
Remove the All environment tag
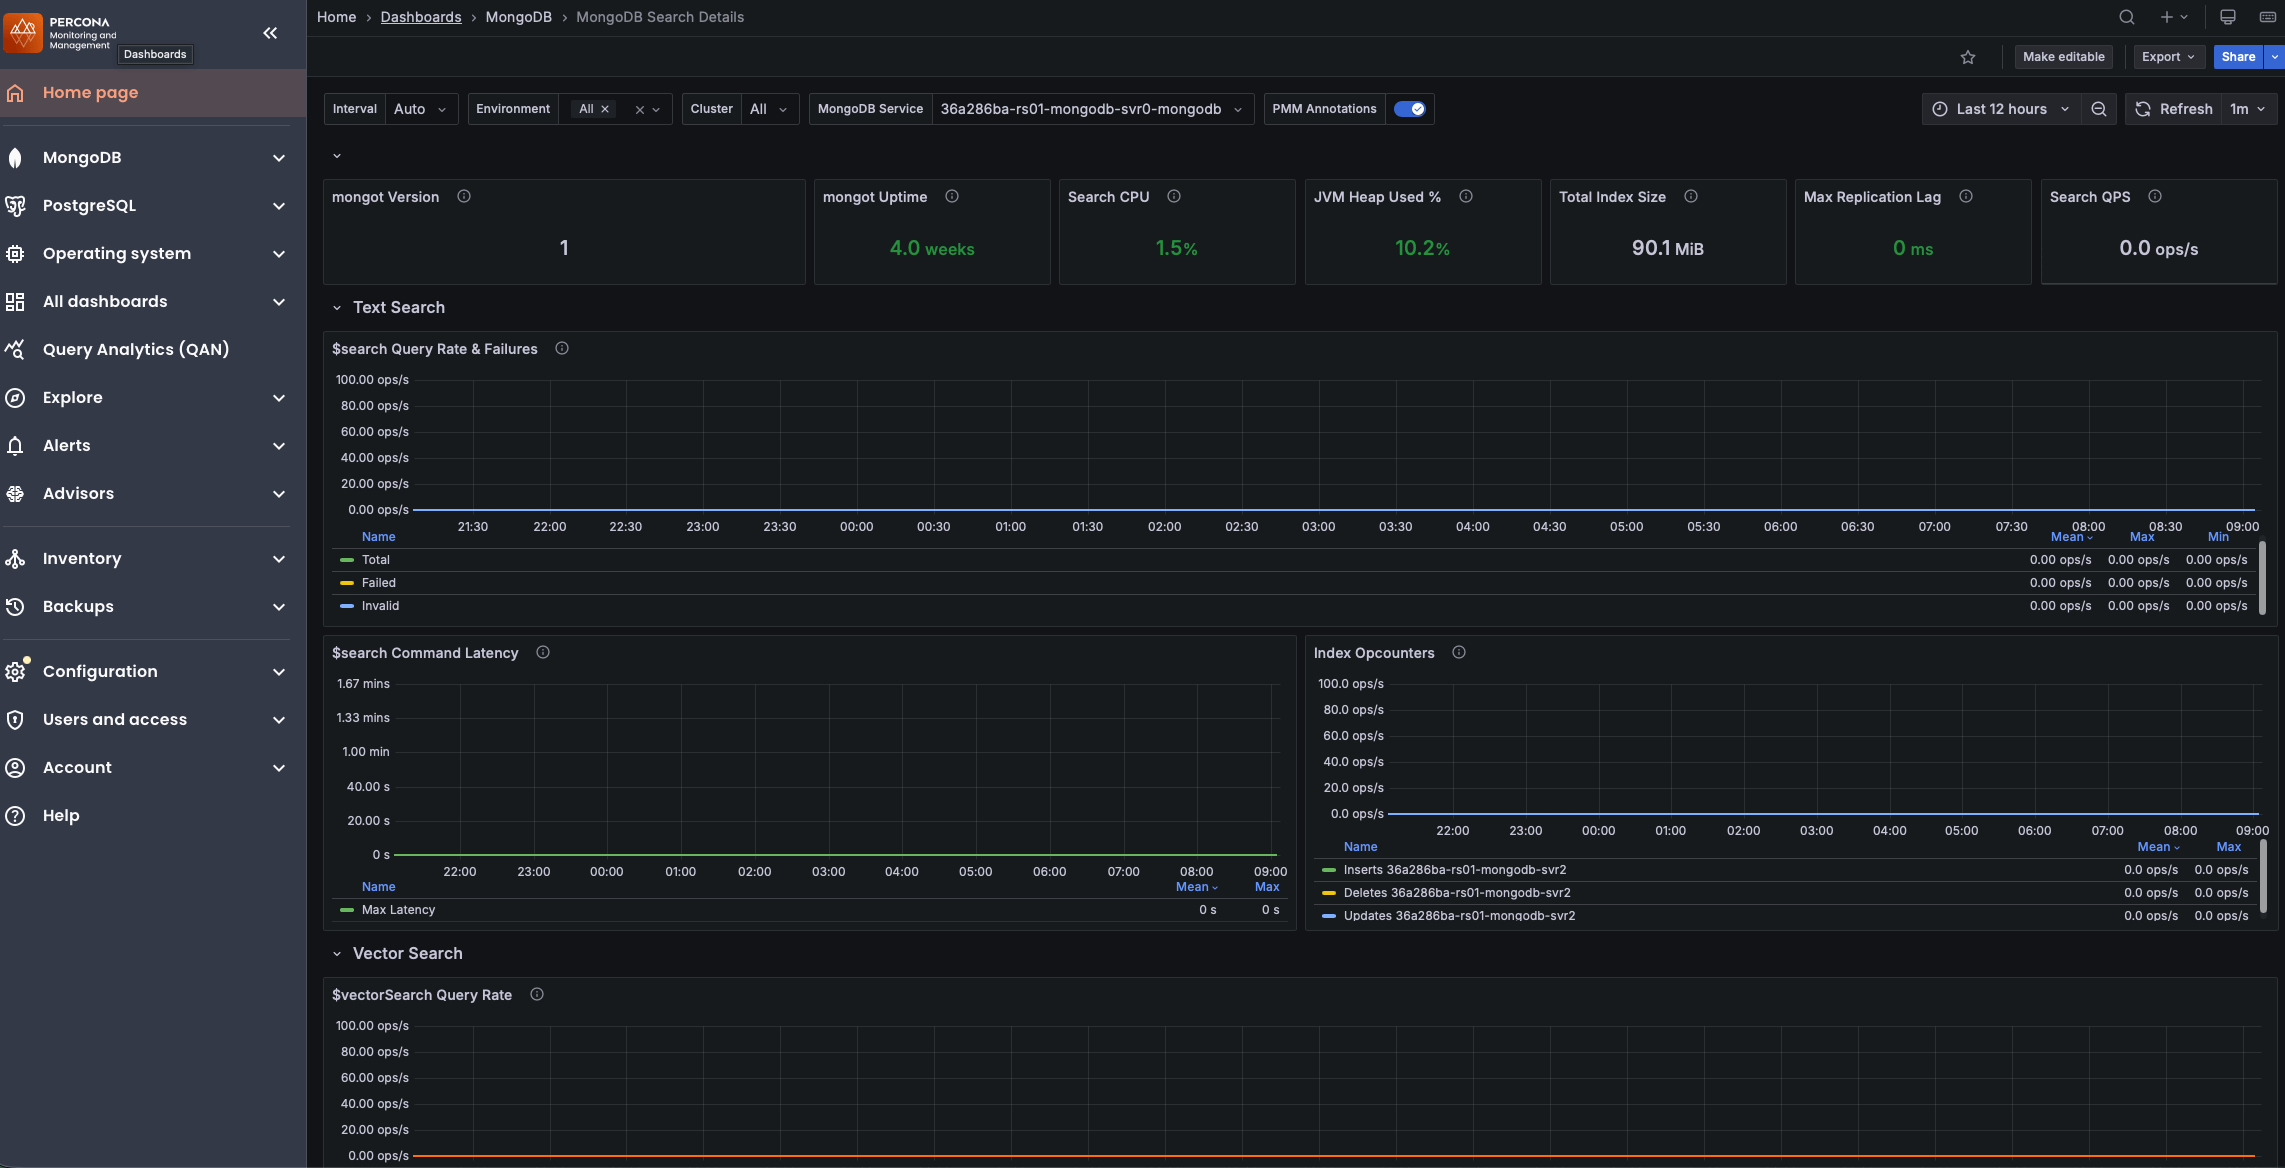[x=605, y=109]
